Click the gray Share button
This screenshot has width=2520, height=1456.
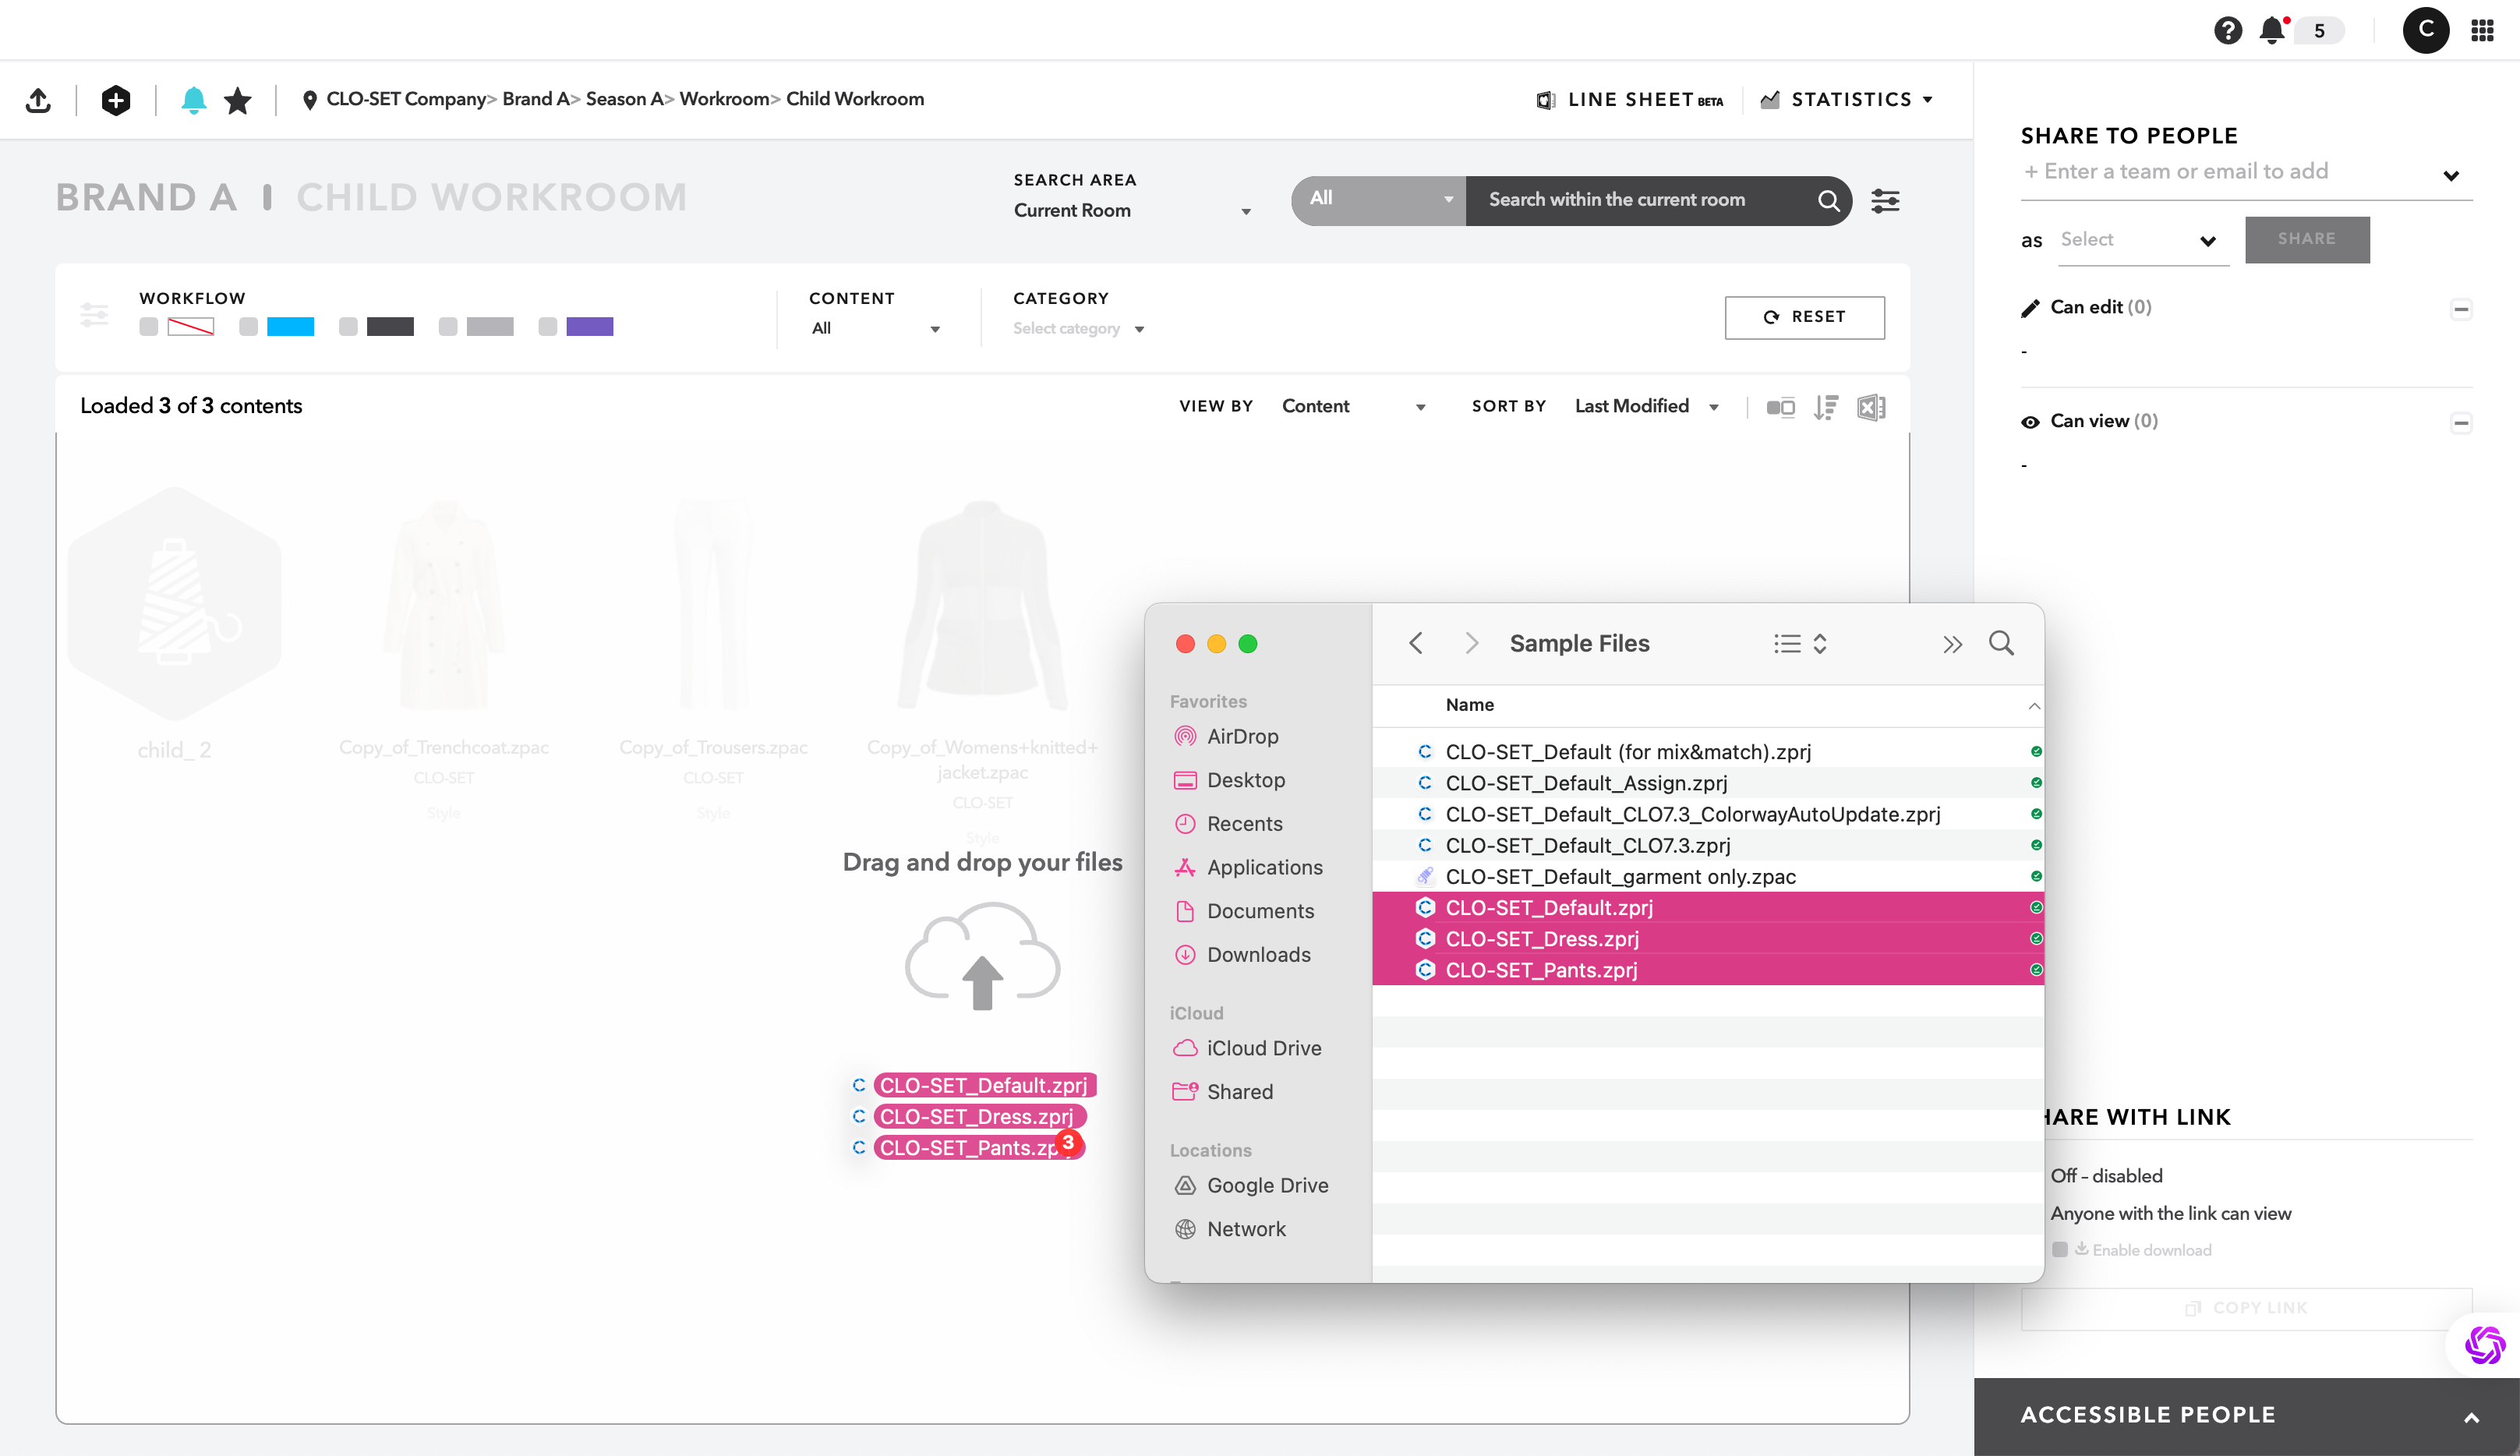[x=2307, y=240]
